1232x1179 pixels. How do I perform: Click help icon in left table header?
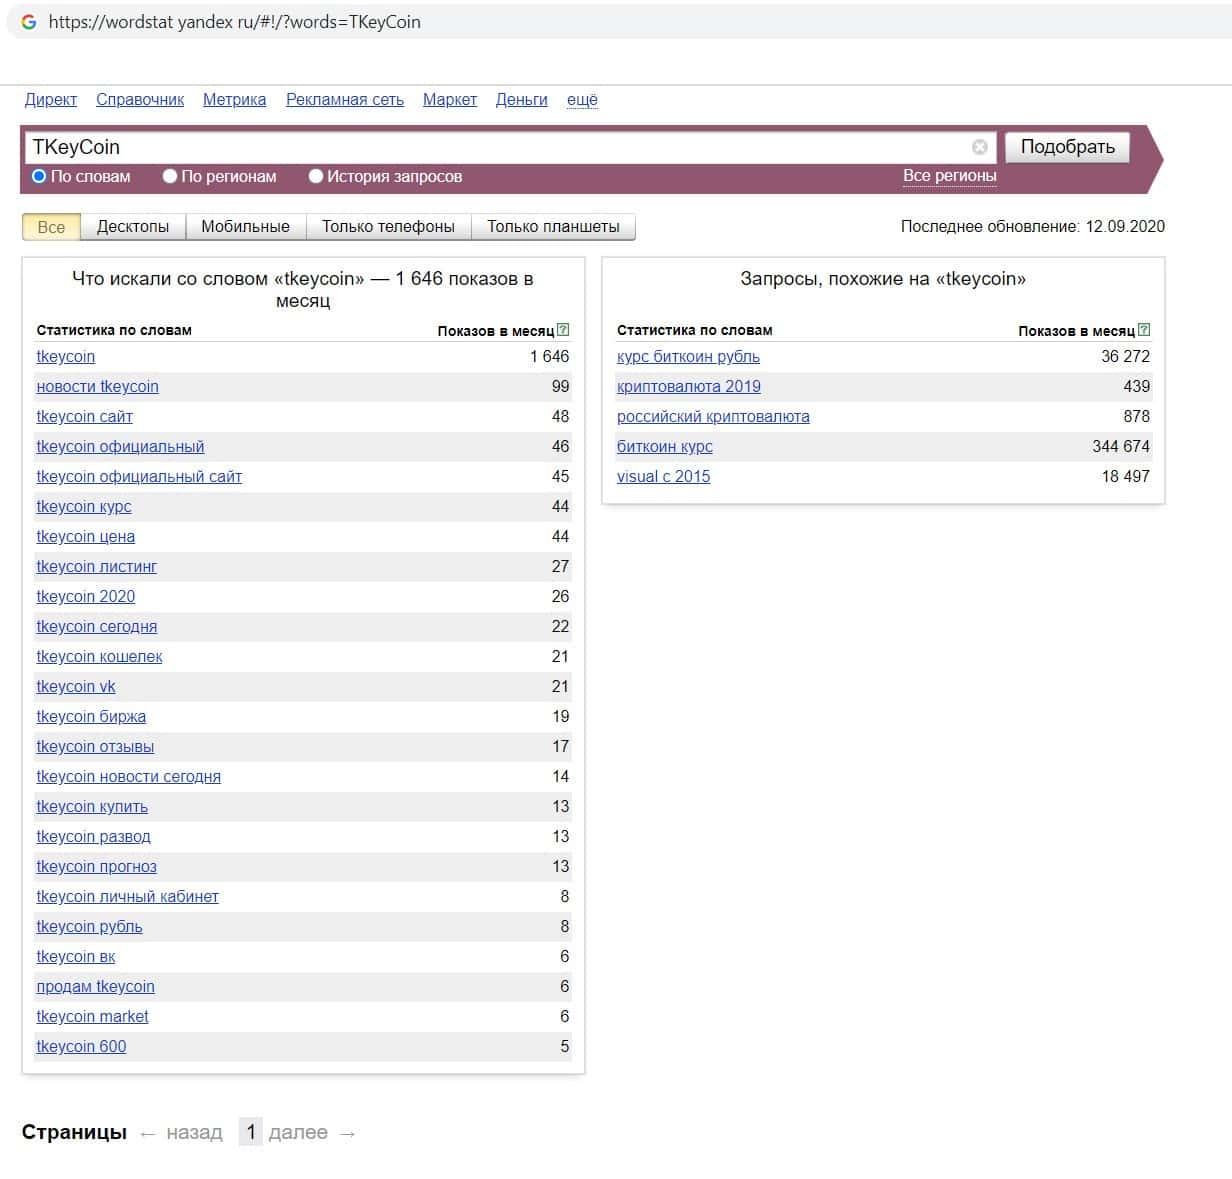pyautogui.click(x=563, y=330)
